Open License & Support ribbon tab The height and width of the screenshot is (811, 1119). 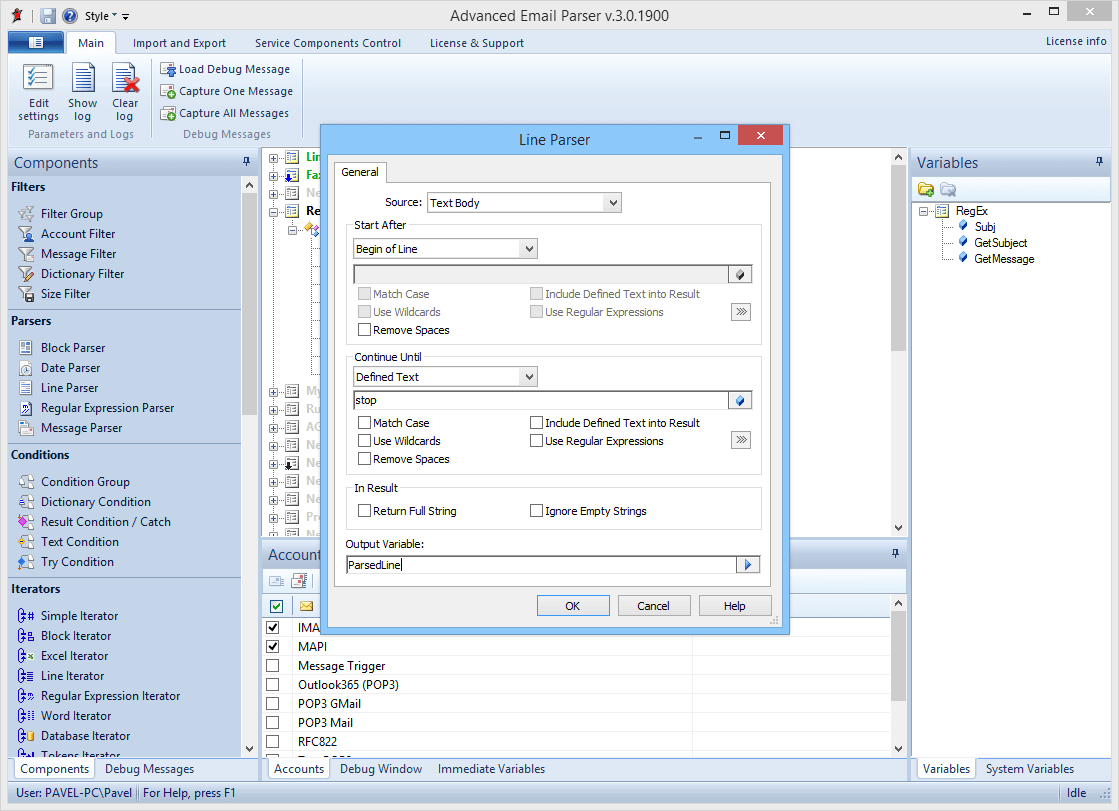[x=477, y=43]
